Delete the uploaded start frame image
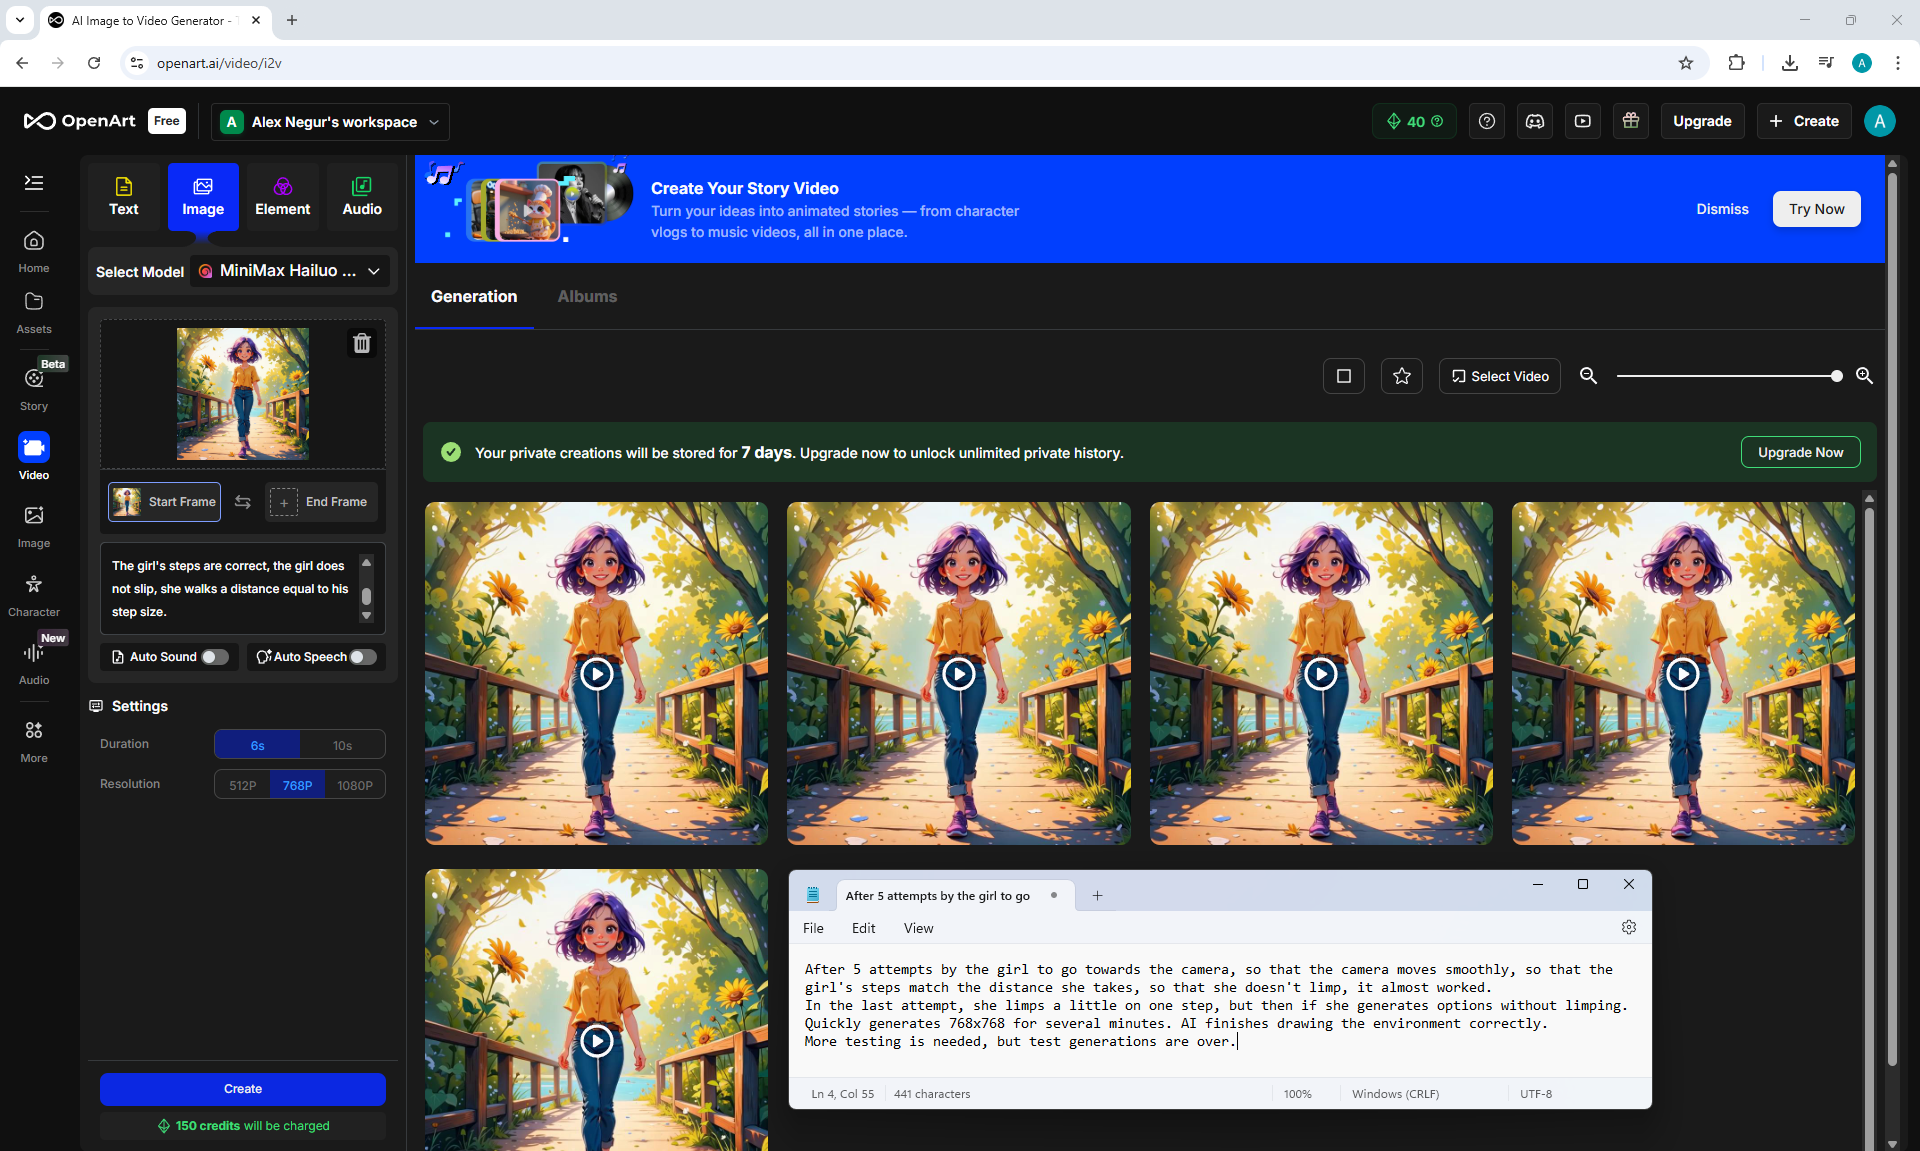This screenshot has height=1151, width=1920. (362, 343)
